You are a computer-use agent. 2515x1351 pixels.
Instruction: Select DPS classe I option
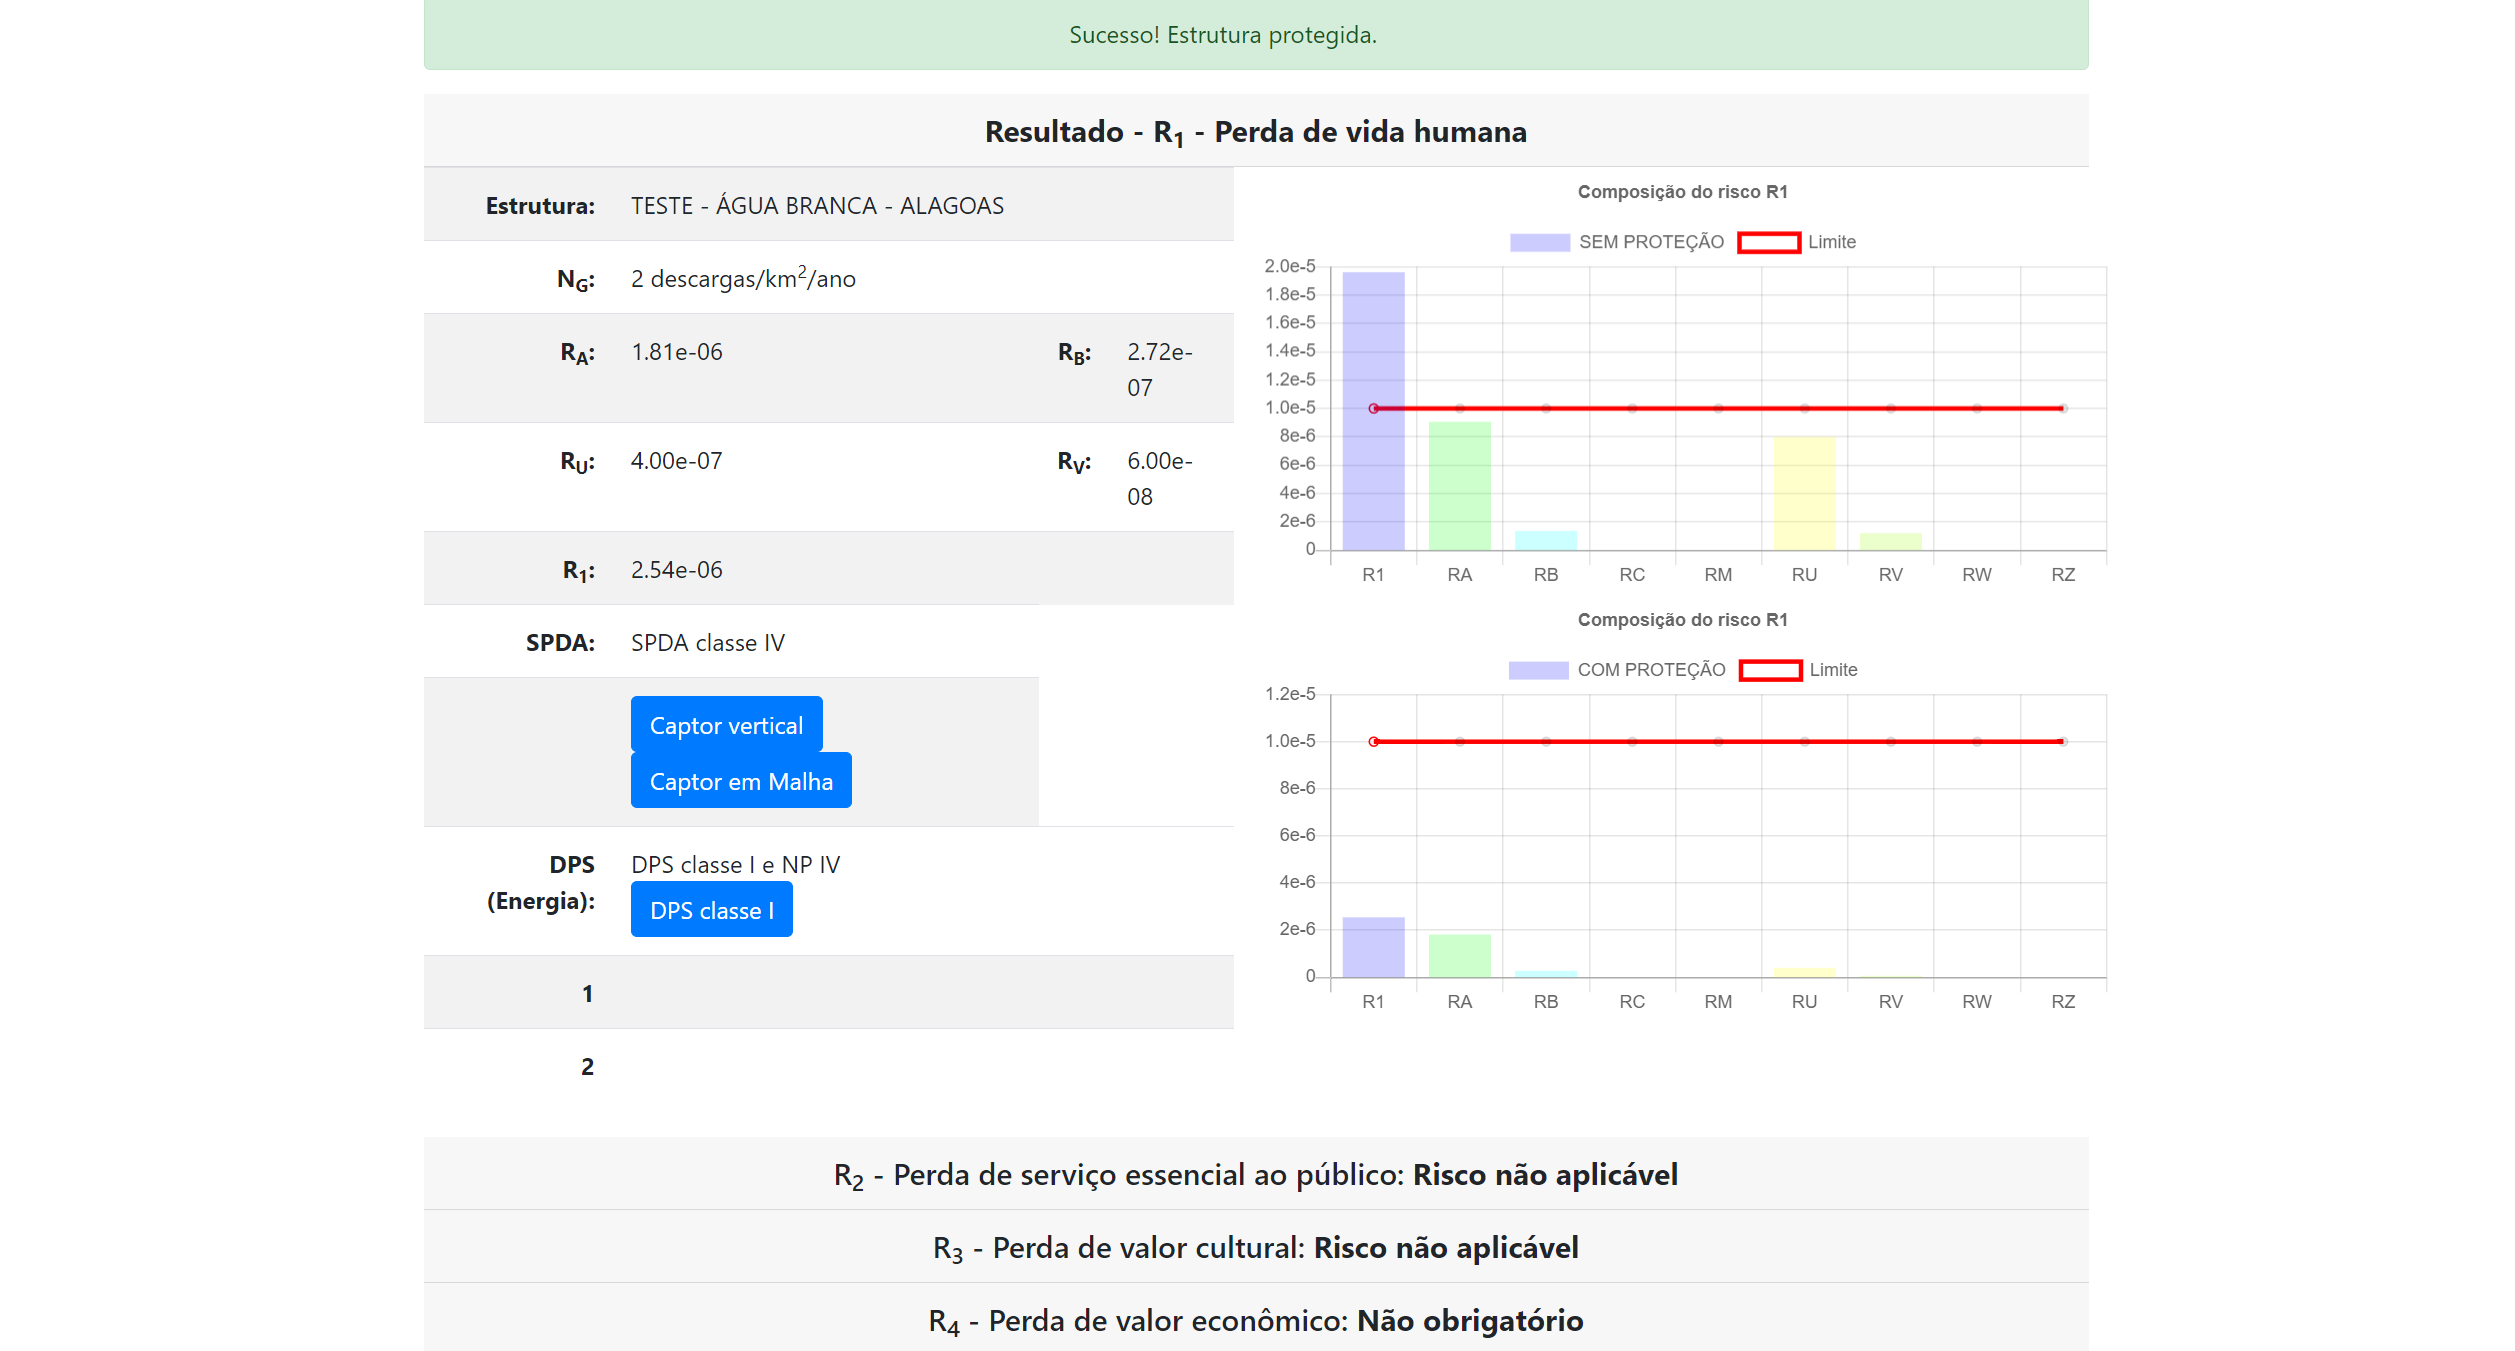coord(711,909)
